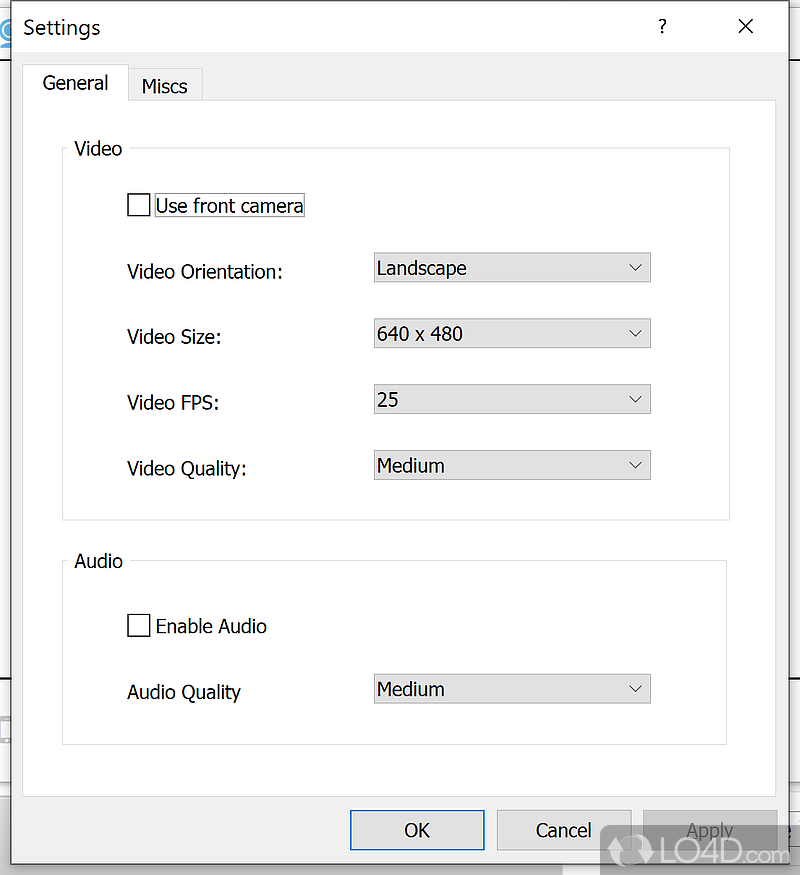Click the Cancel button
The height and width of the screenshot is (875, 800).
(563, 830)
